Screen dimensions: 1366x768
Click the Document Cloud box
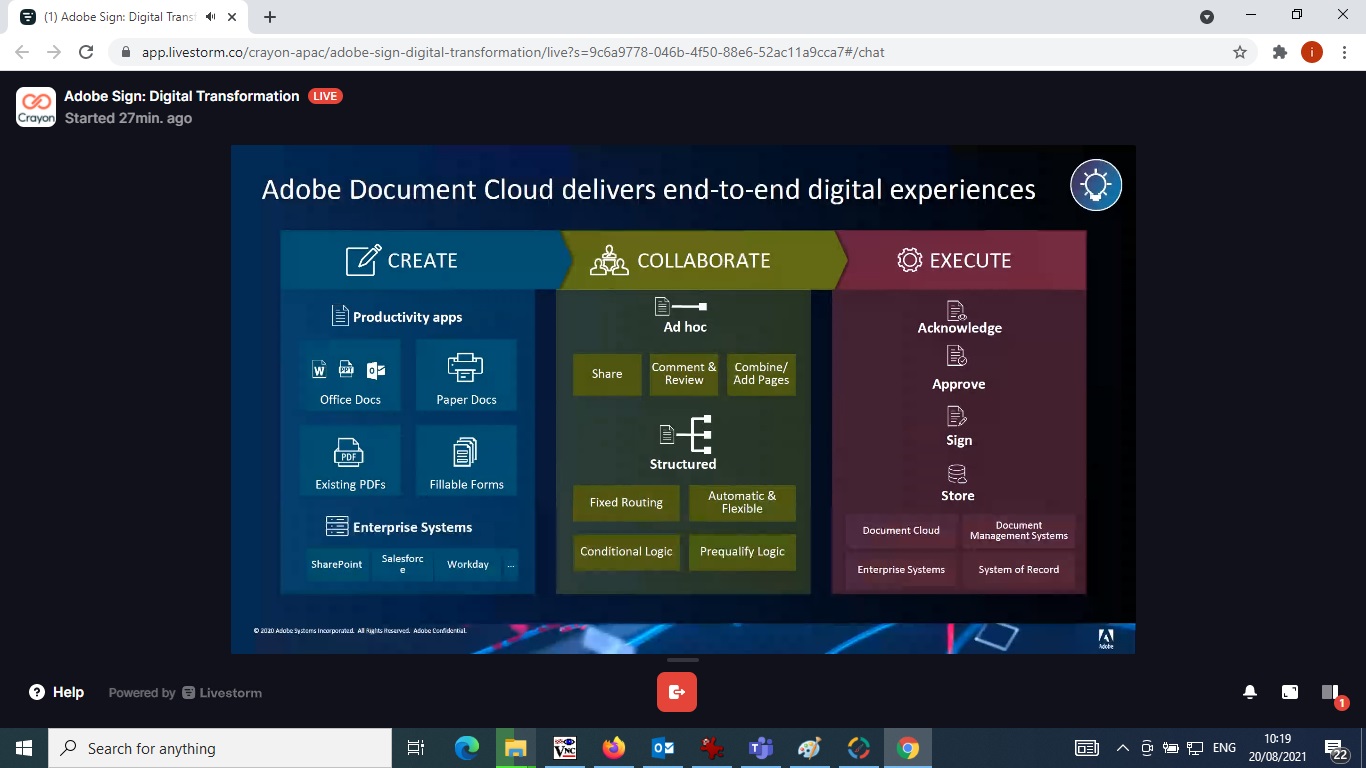point(901,531)
